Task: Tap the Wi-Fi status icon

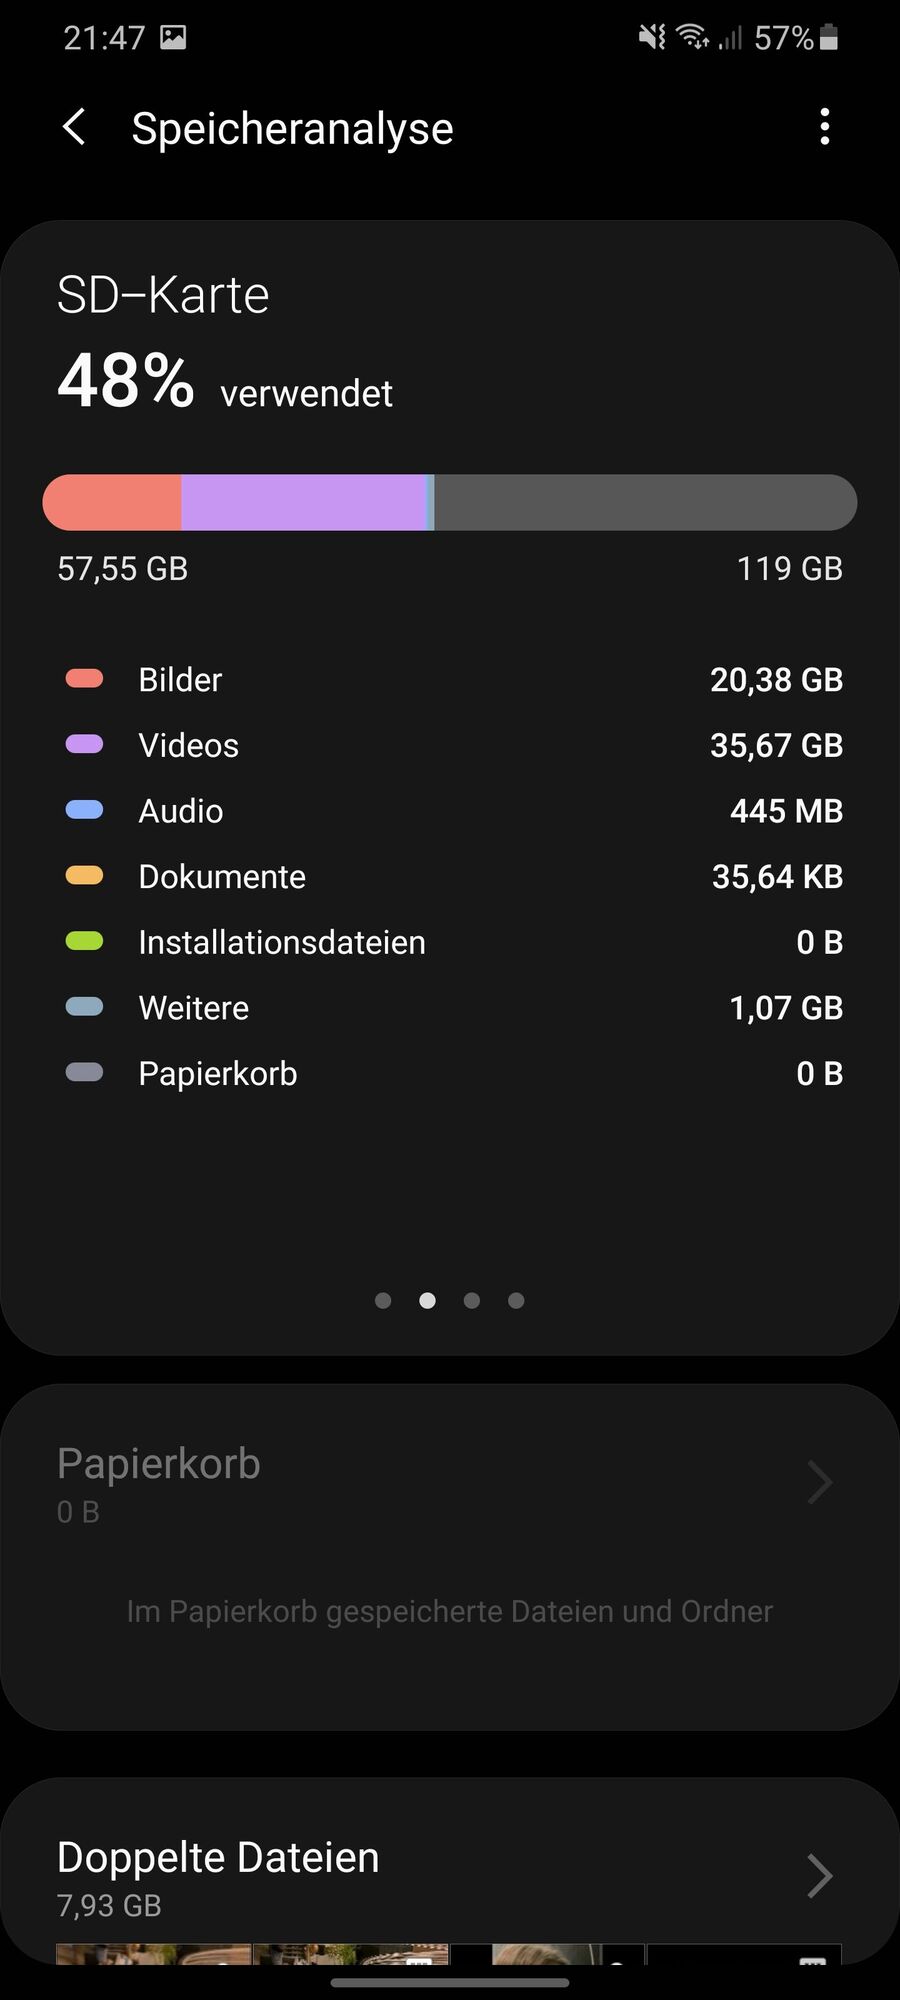Action: (692, 38)
